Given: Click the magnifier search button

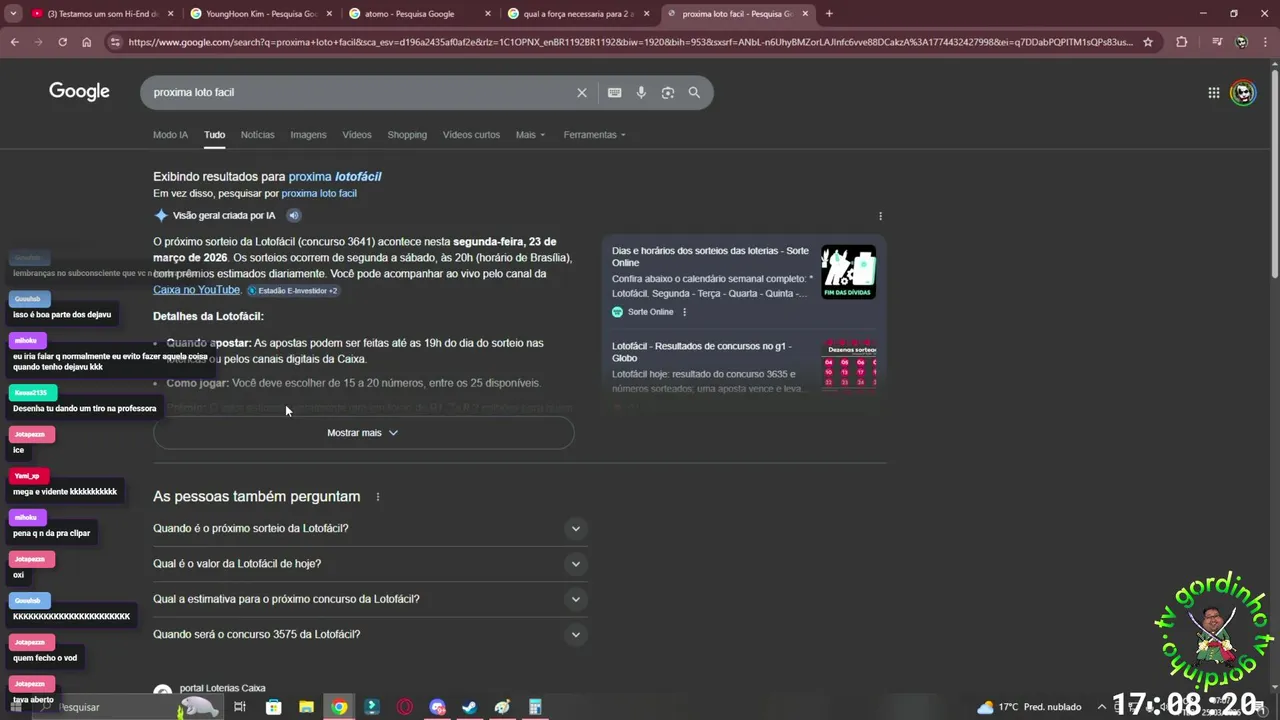Looking at the screenshot, I should [x=694, y=92].
